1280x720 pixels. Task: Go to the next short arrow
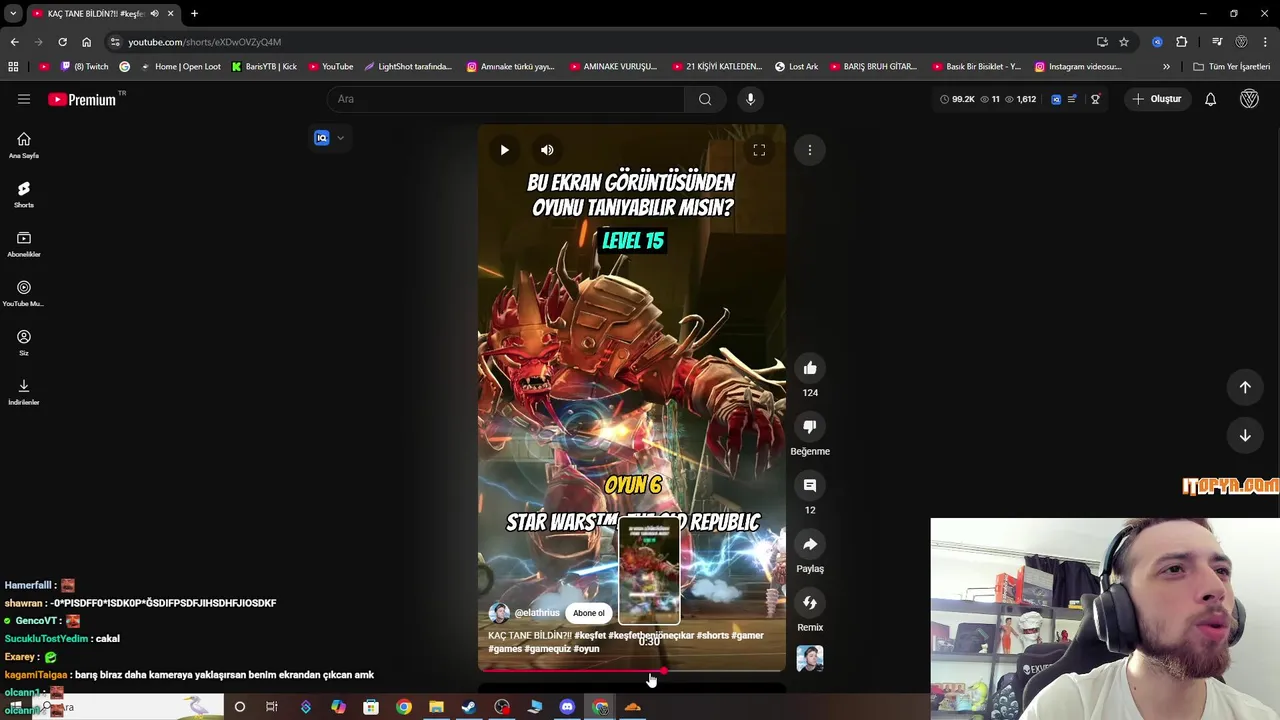[1245, 435]
